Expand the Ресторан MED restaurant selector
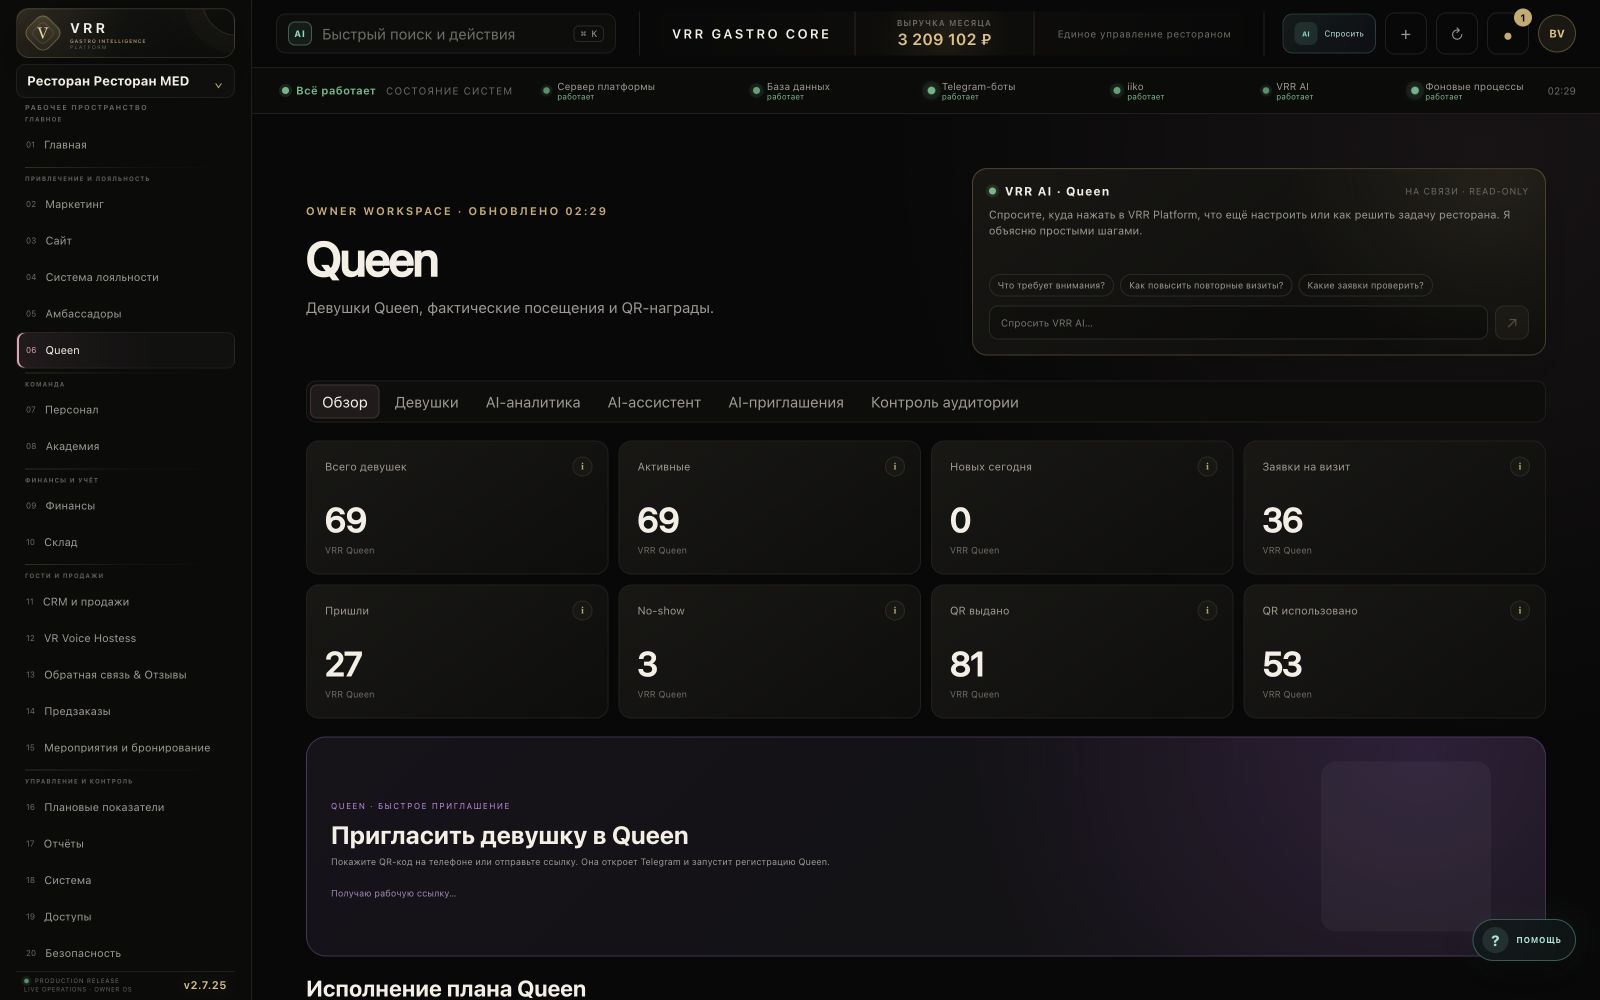Screen dimensions: 1600x1000 [x=126, y=81]
